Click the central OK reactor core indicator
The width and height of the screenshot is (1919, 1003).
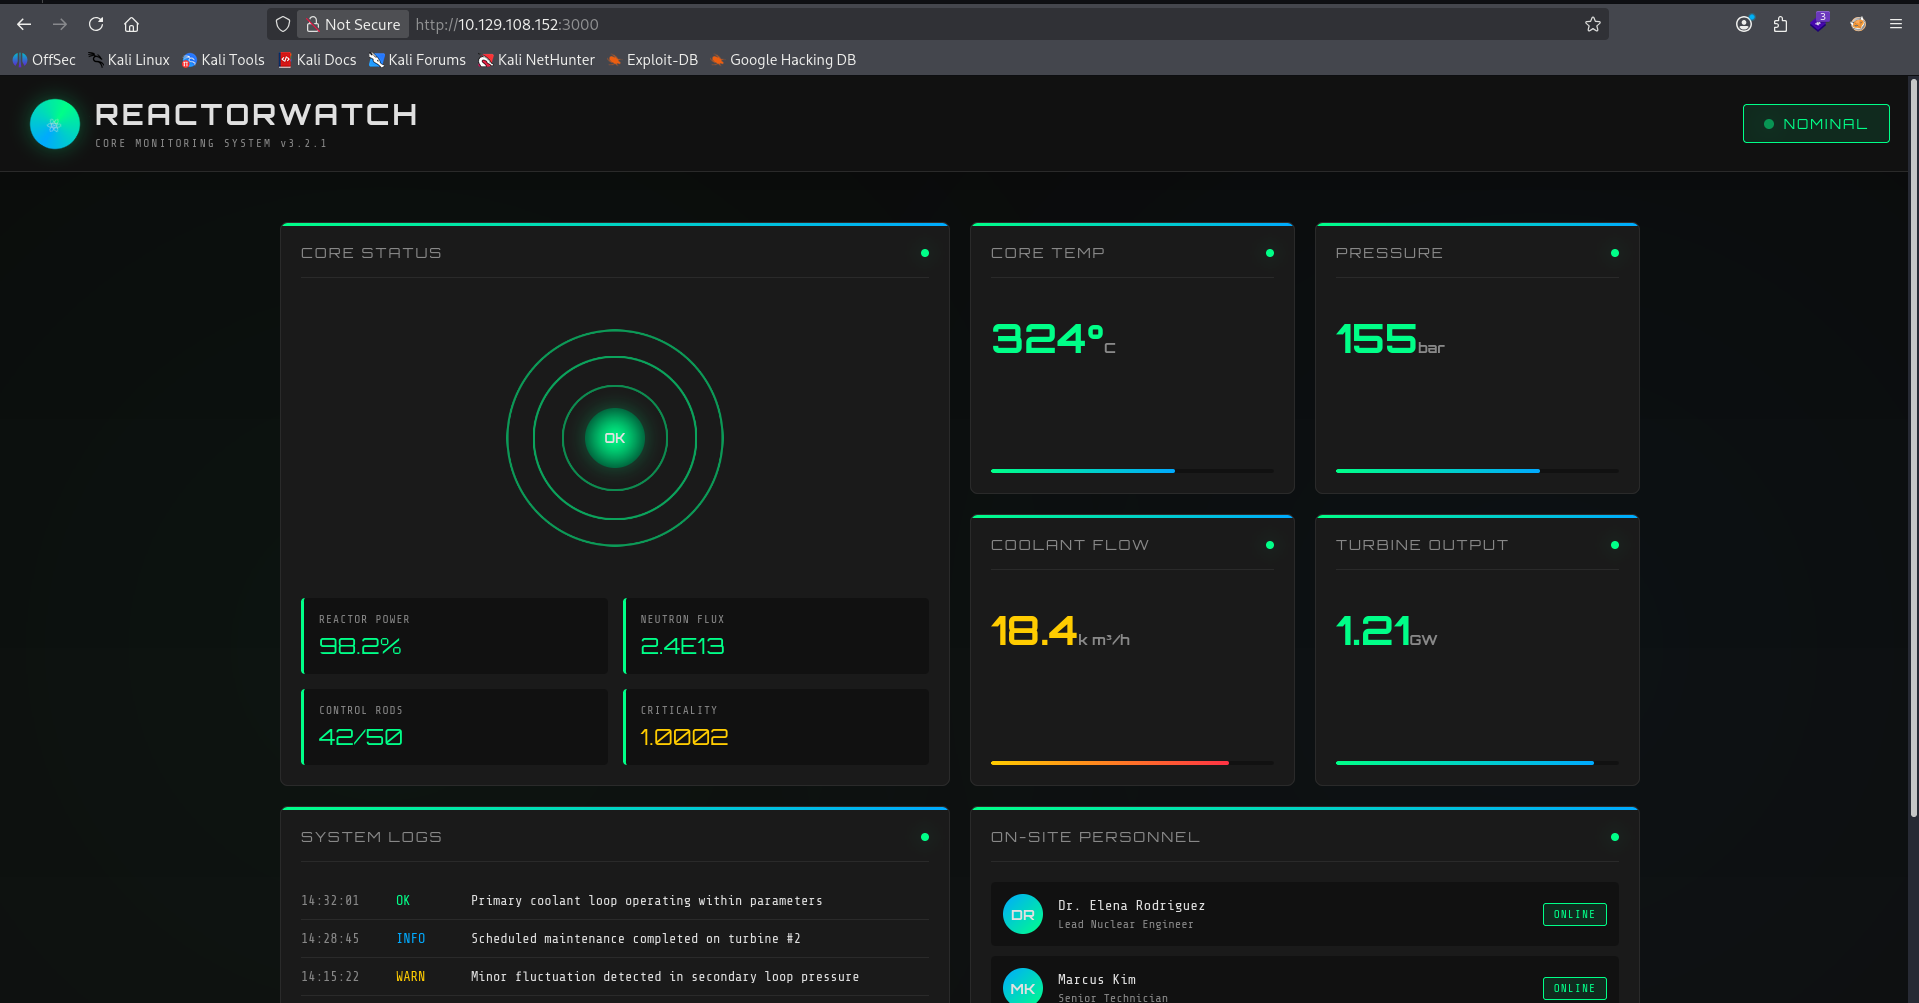pos(615,438)
